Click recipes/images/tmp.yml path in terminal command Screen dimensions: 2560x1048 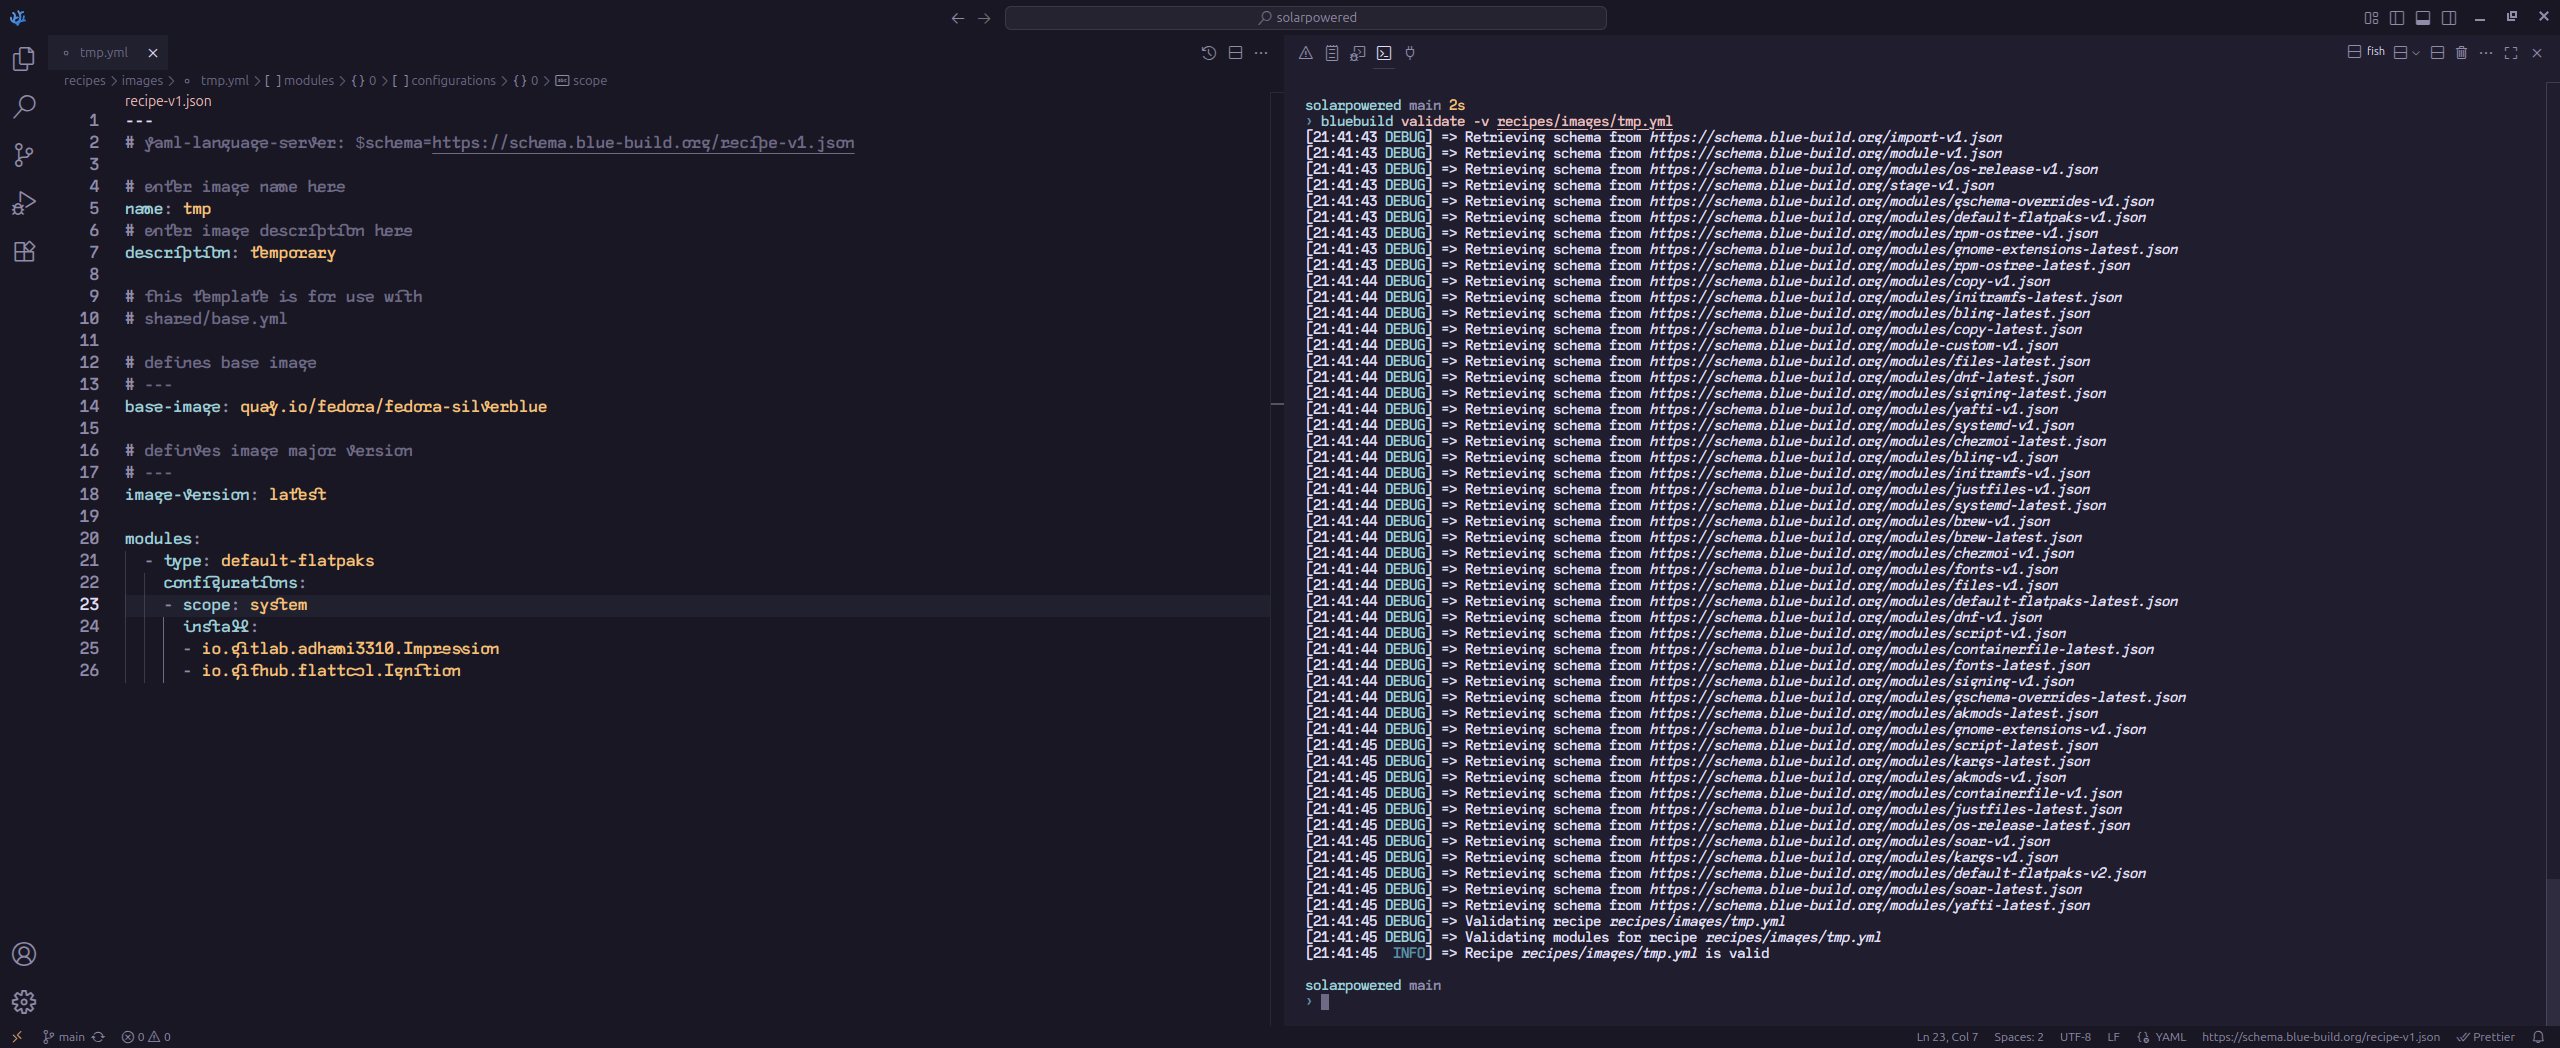tap(1584, 121)
